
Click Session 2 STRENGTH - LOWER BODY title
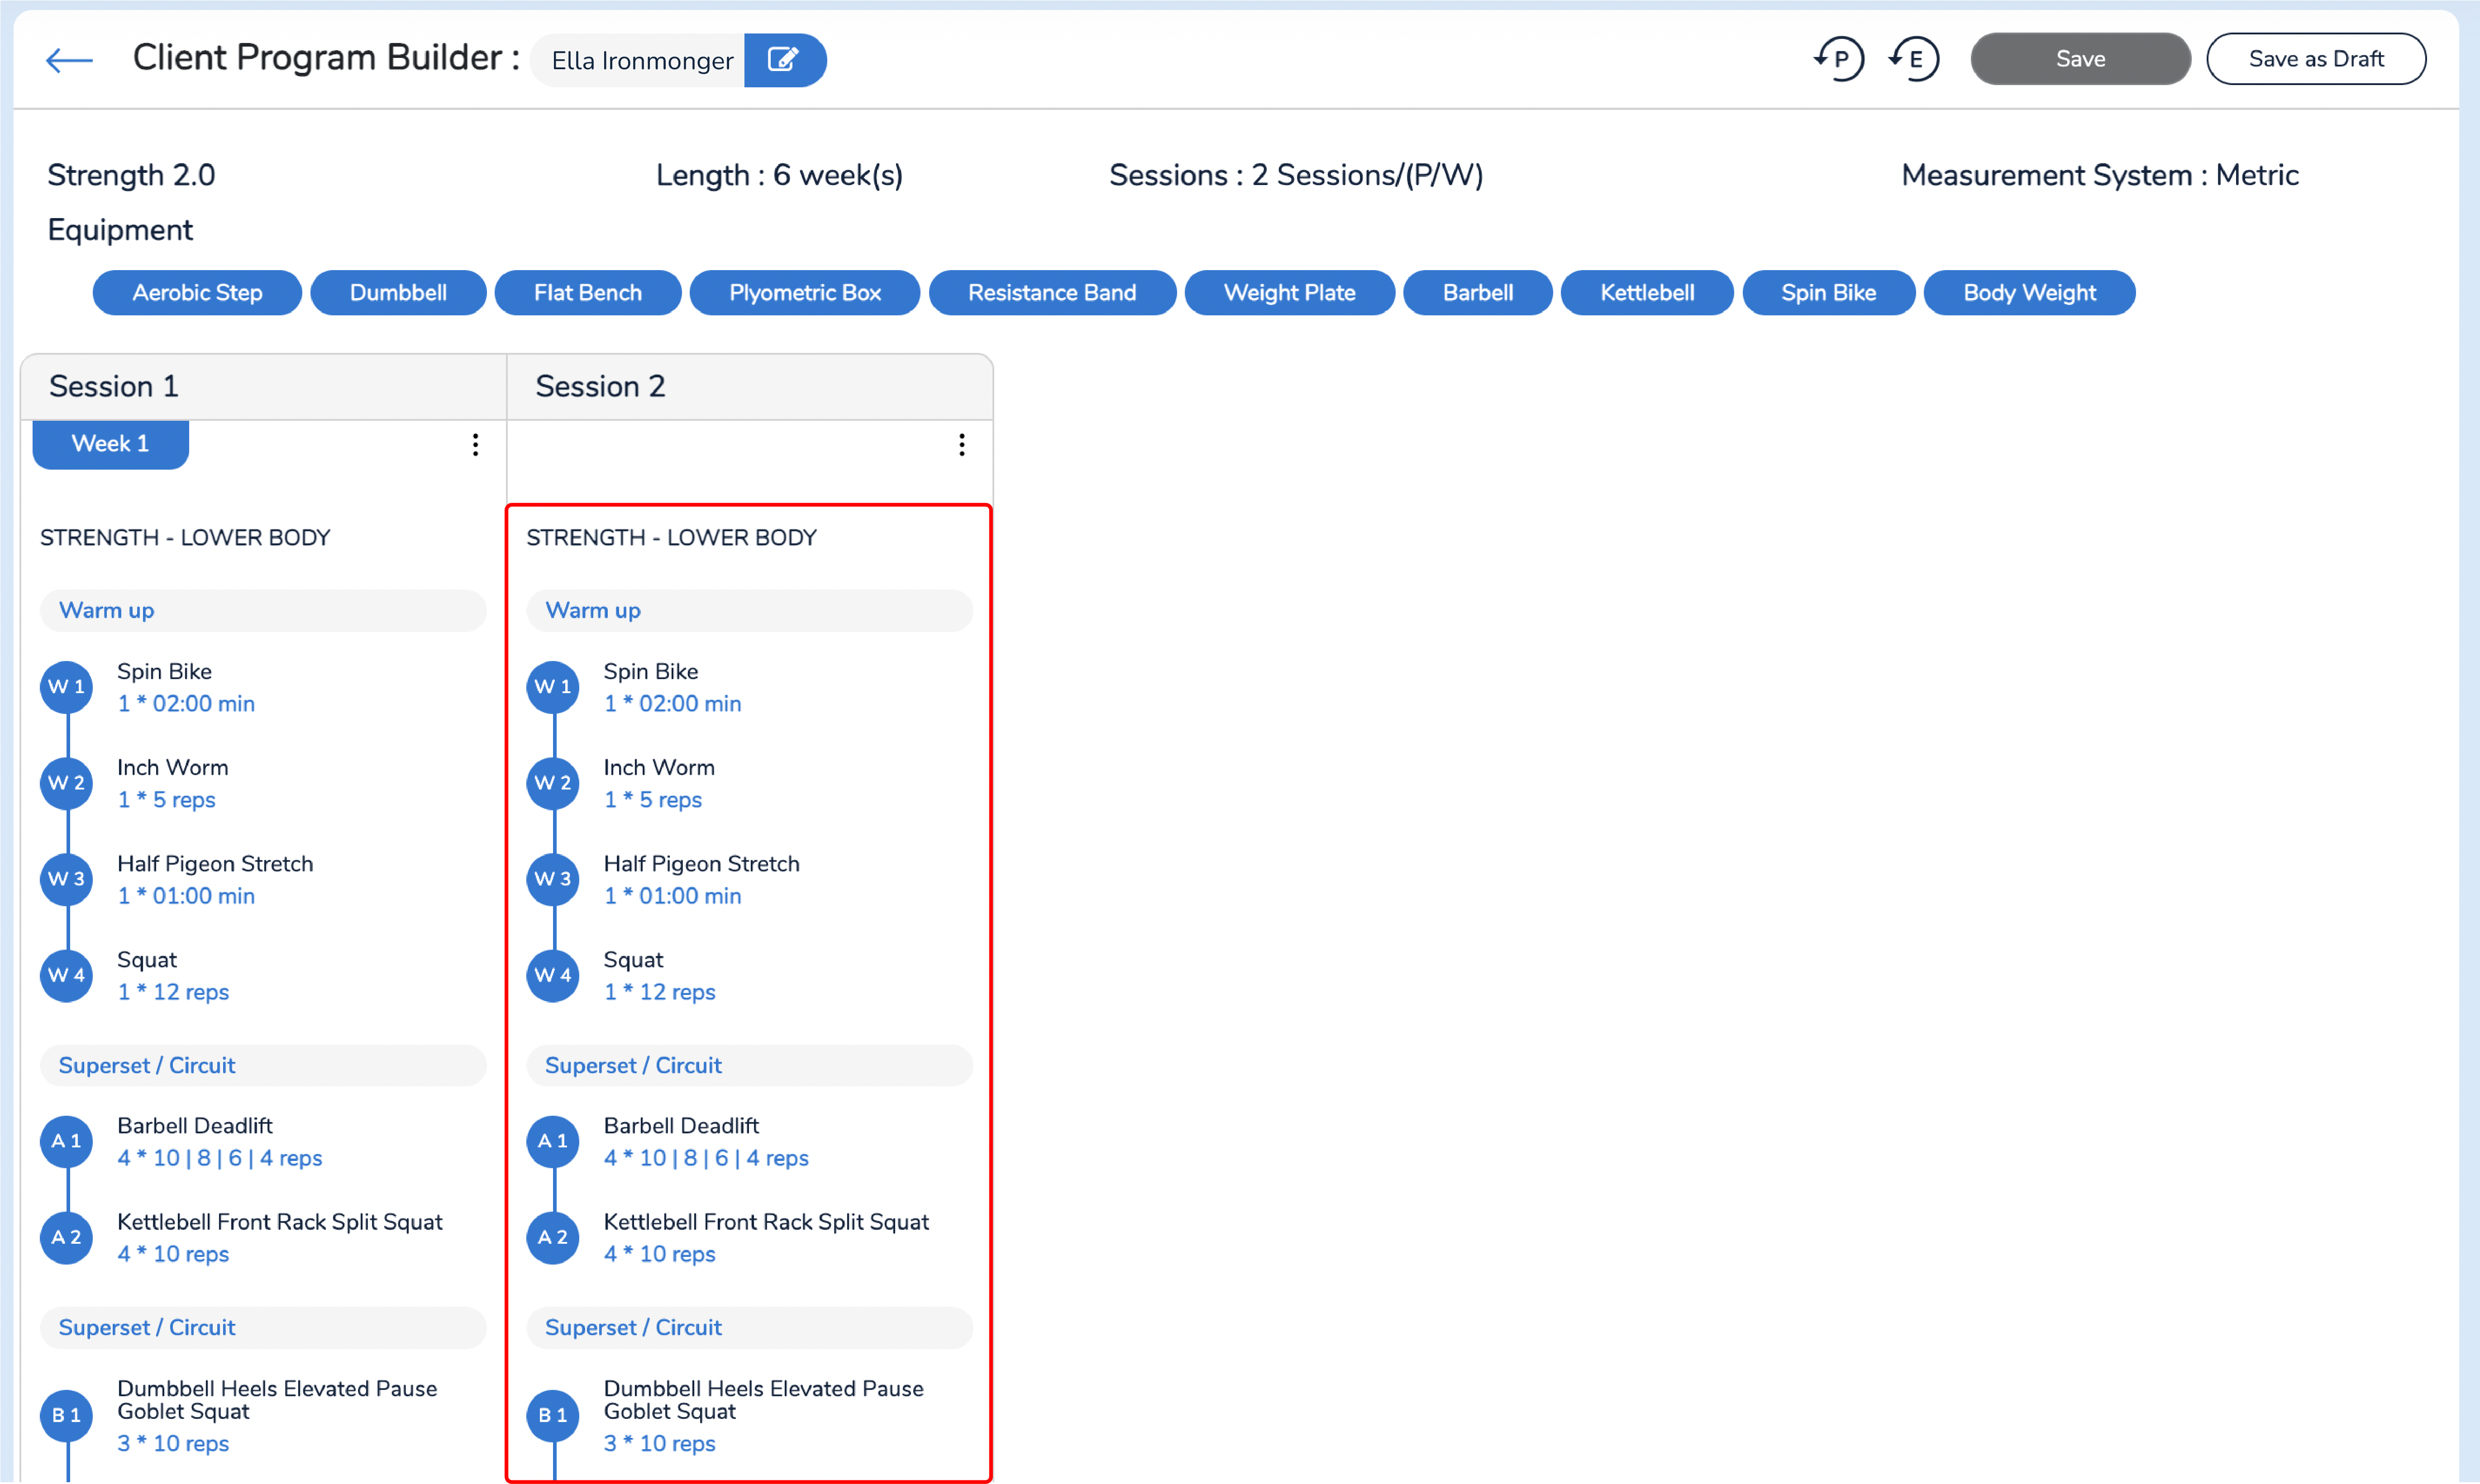tap(671, 538)
